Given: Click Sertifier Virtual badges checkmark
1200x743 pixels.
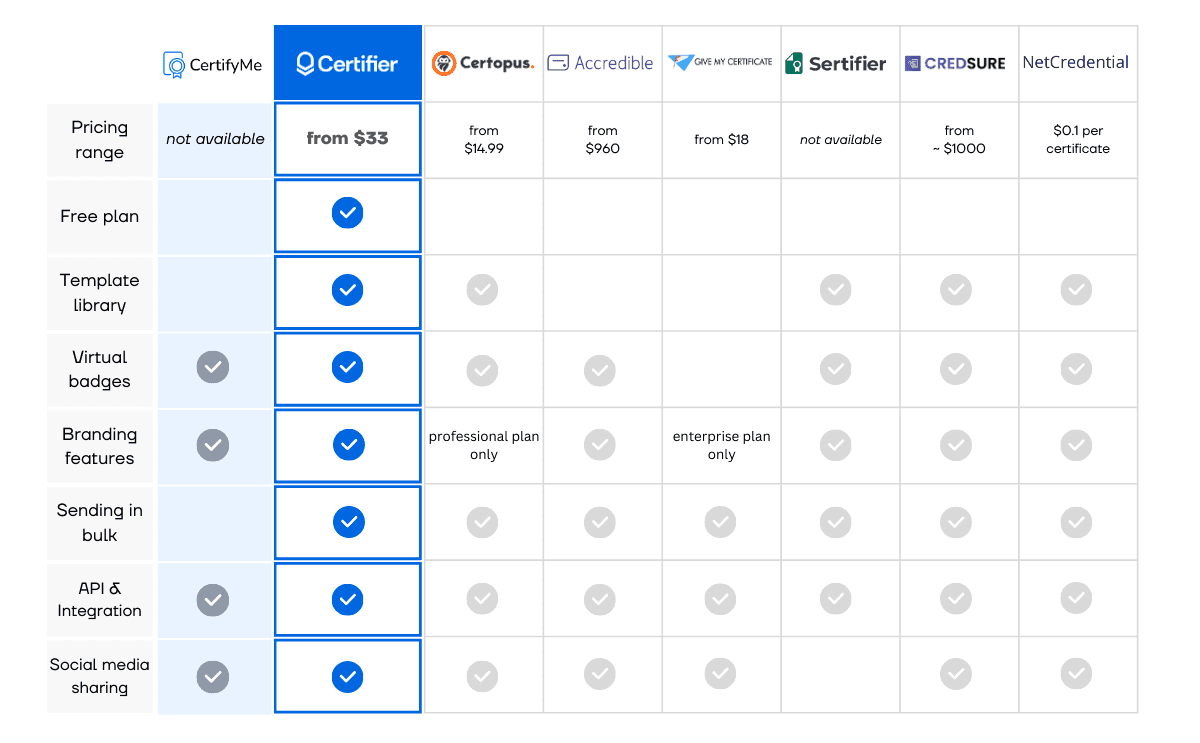Looking at the screenshot, I should click(836, 369).
